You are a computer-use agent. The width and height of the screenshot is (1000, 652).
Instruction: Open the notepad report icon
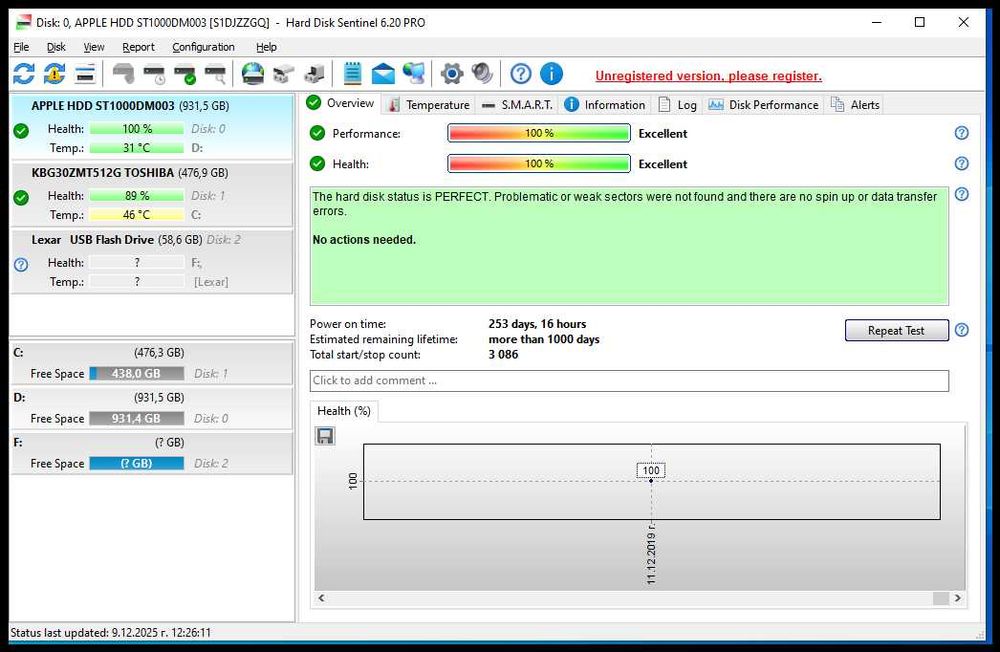tap(352, 74)
